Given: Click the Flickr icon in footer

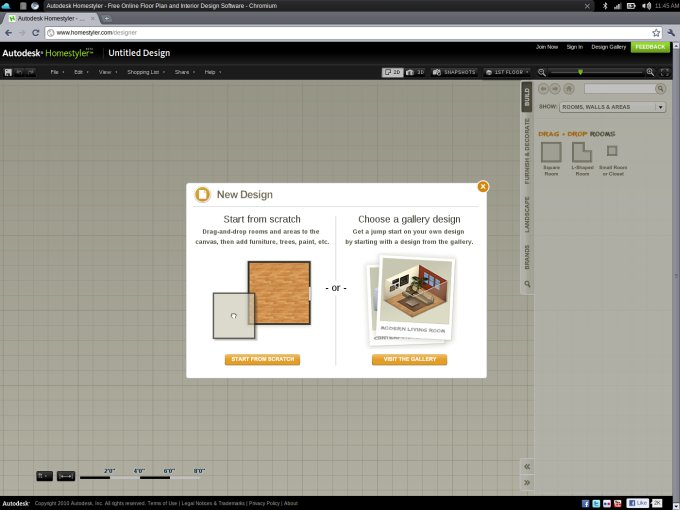Looking at the screenshot, I should [607, 503].
